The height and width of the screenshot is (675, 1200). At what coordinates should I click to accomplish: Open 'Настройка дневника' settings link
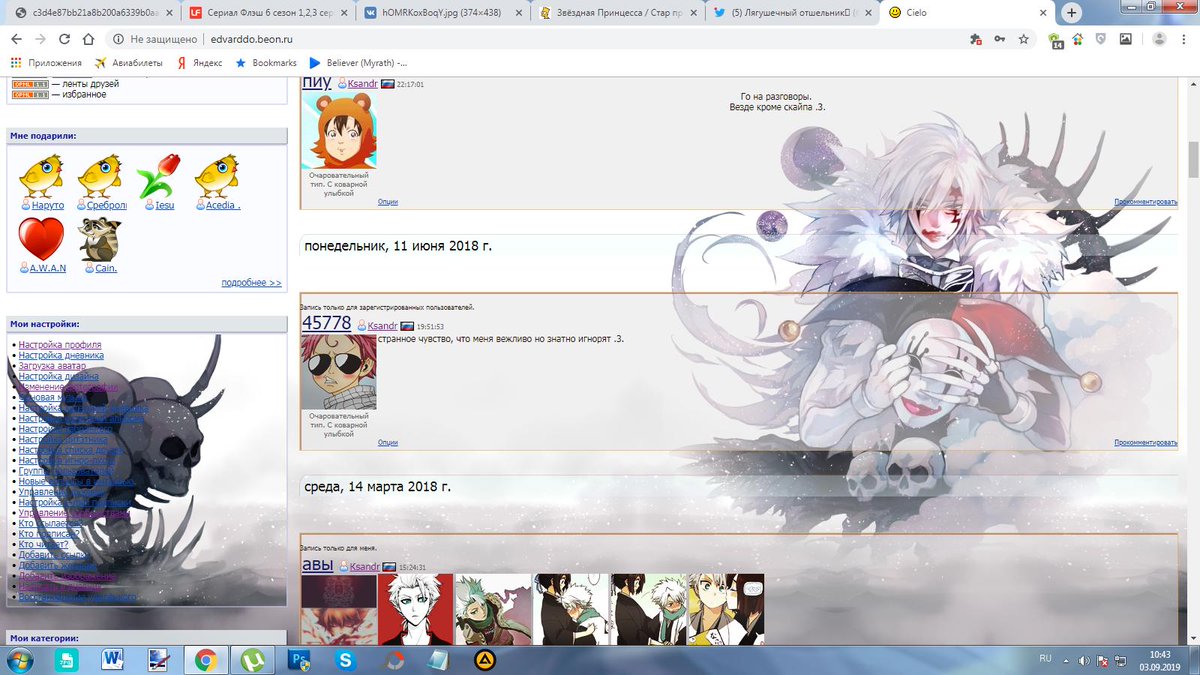click(x=61, y=355)
